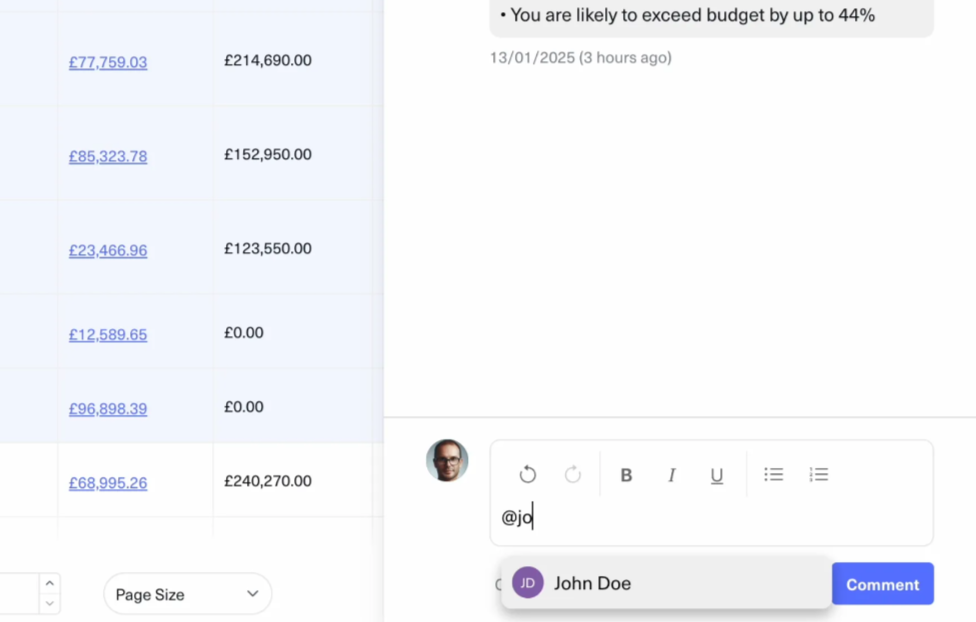Click the redo icon in comment toolbar
The width and height of the screenshot is (976, 622).
click(x=572, y=474)
